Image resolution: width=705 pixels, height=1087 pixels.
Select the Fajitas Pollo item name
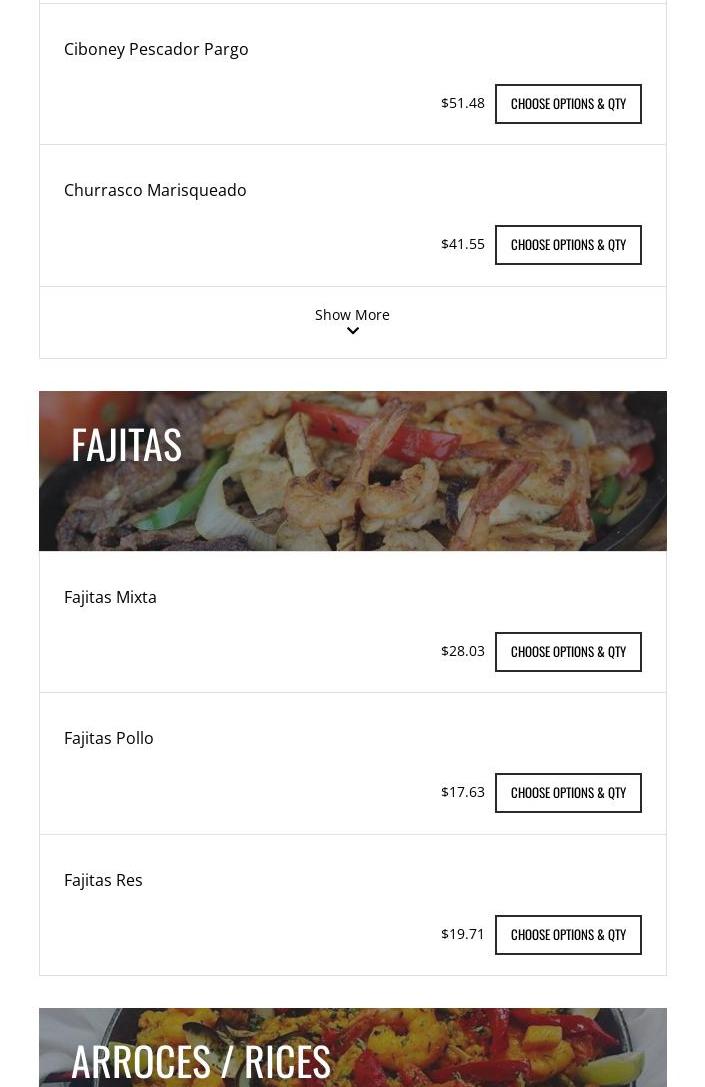[109, 738]
